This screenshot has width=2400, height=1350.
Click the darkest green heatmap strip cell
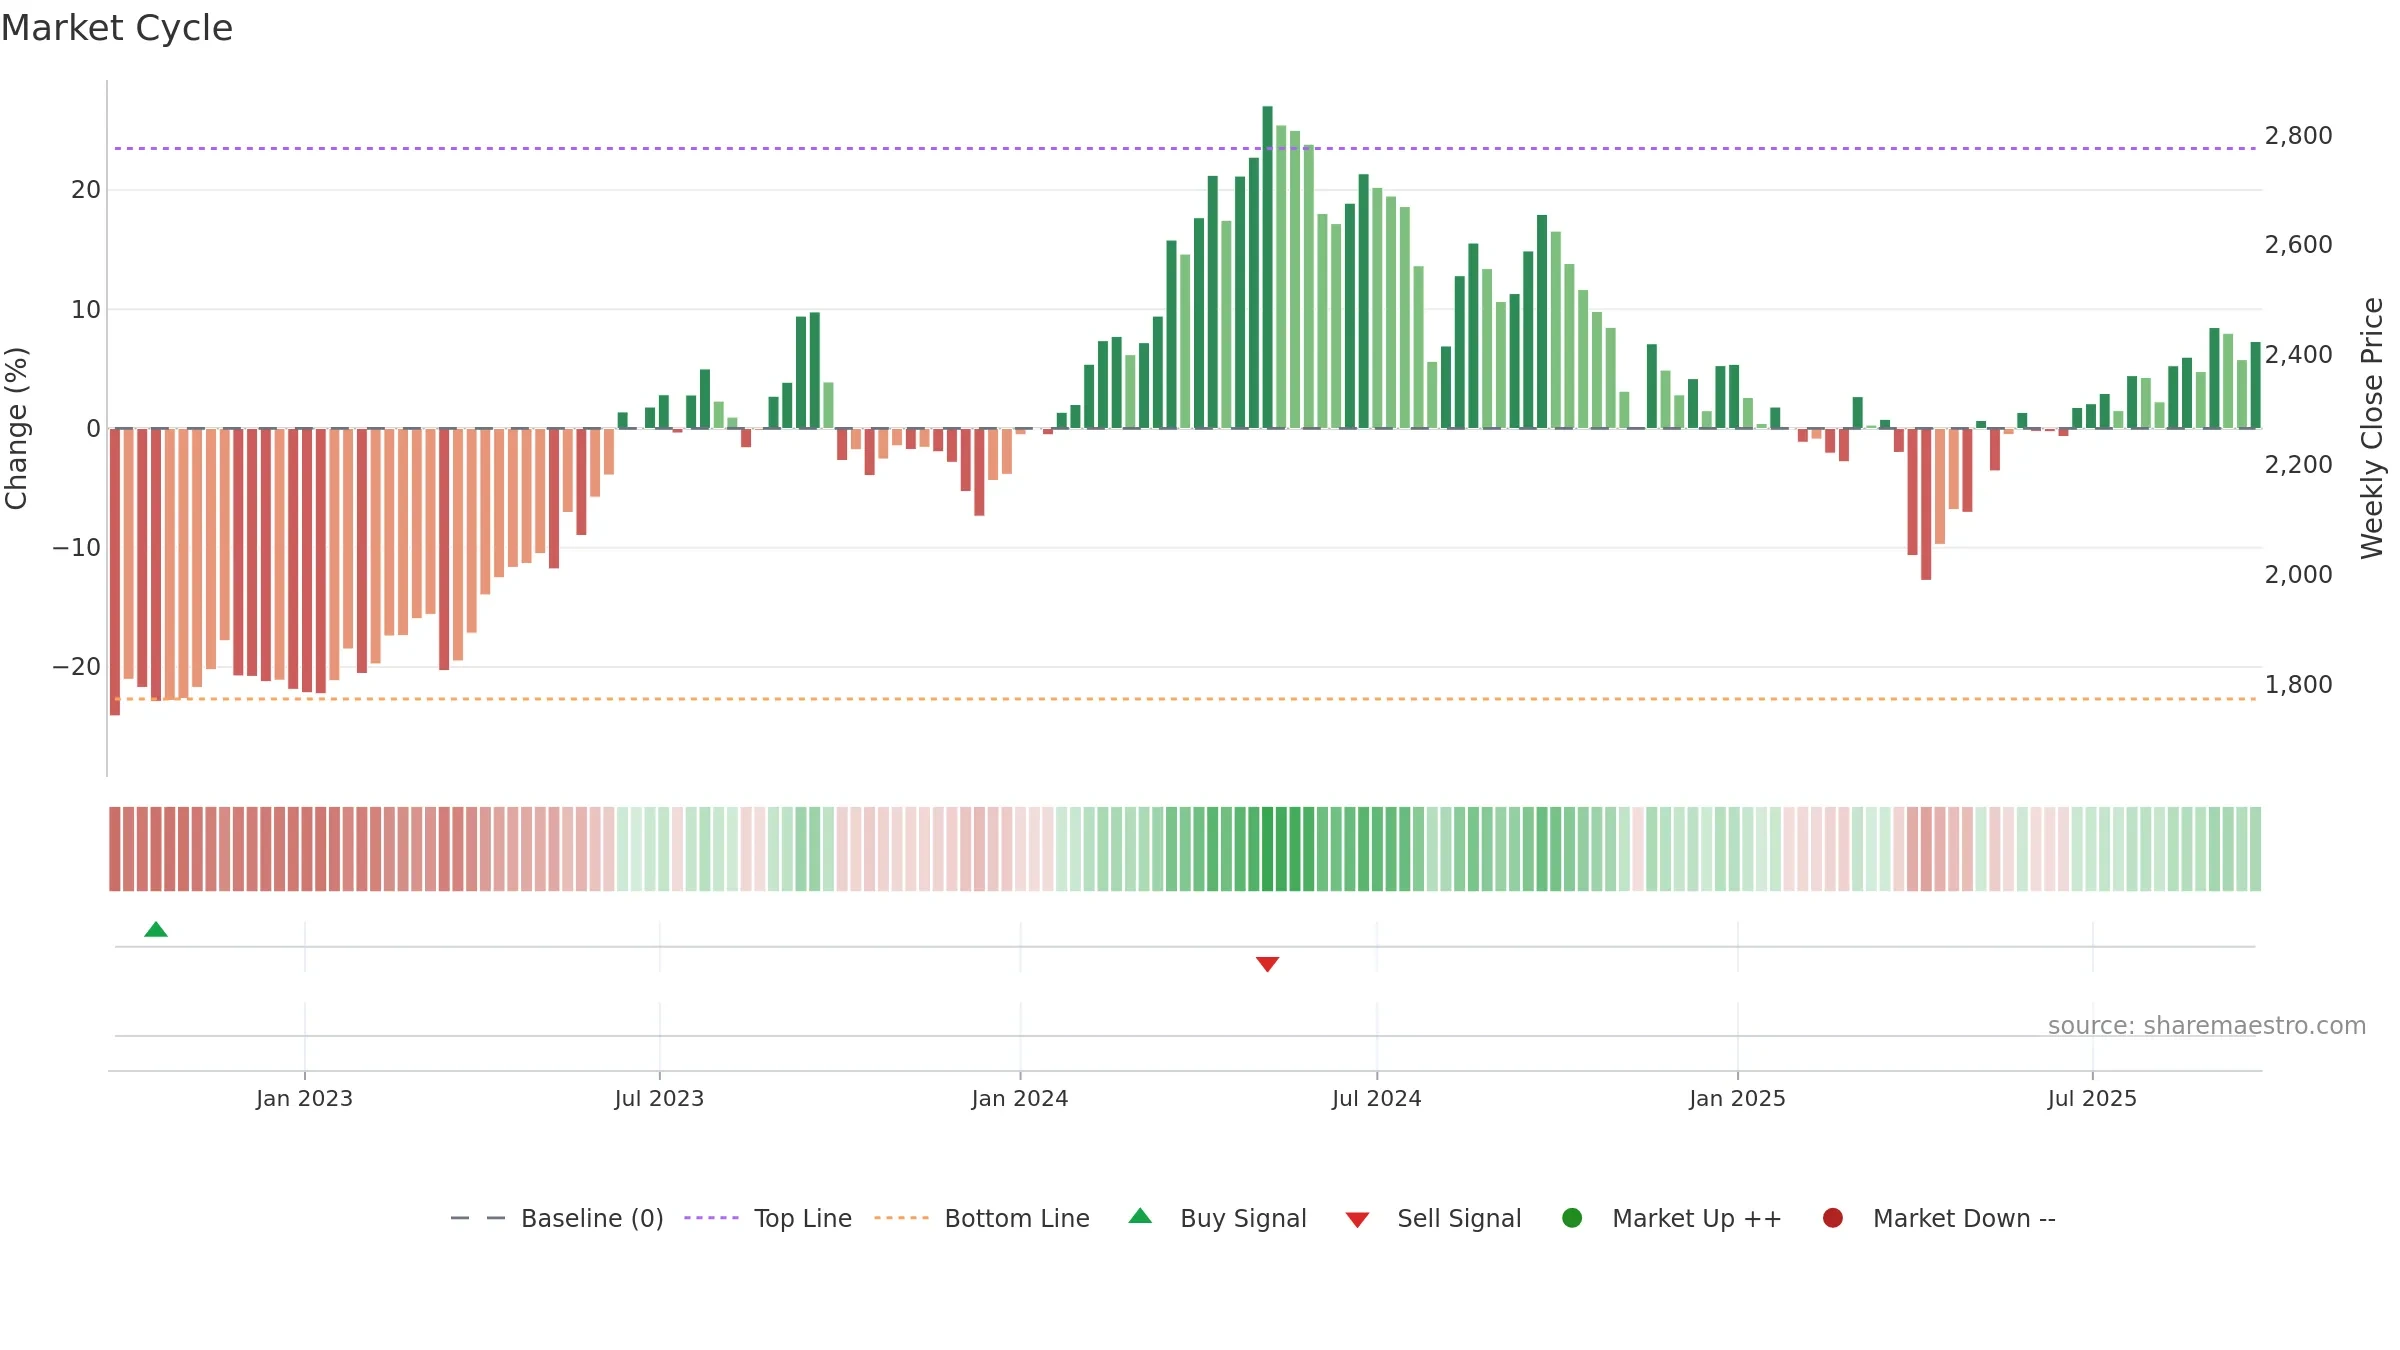pyautogui.click(x=1267, y=849)
